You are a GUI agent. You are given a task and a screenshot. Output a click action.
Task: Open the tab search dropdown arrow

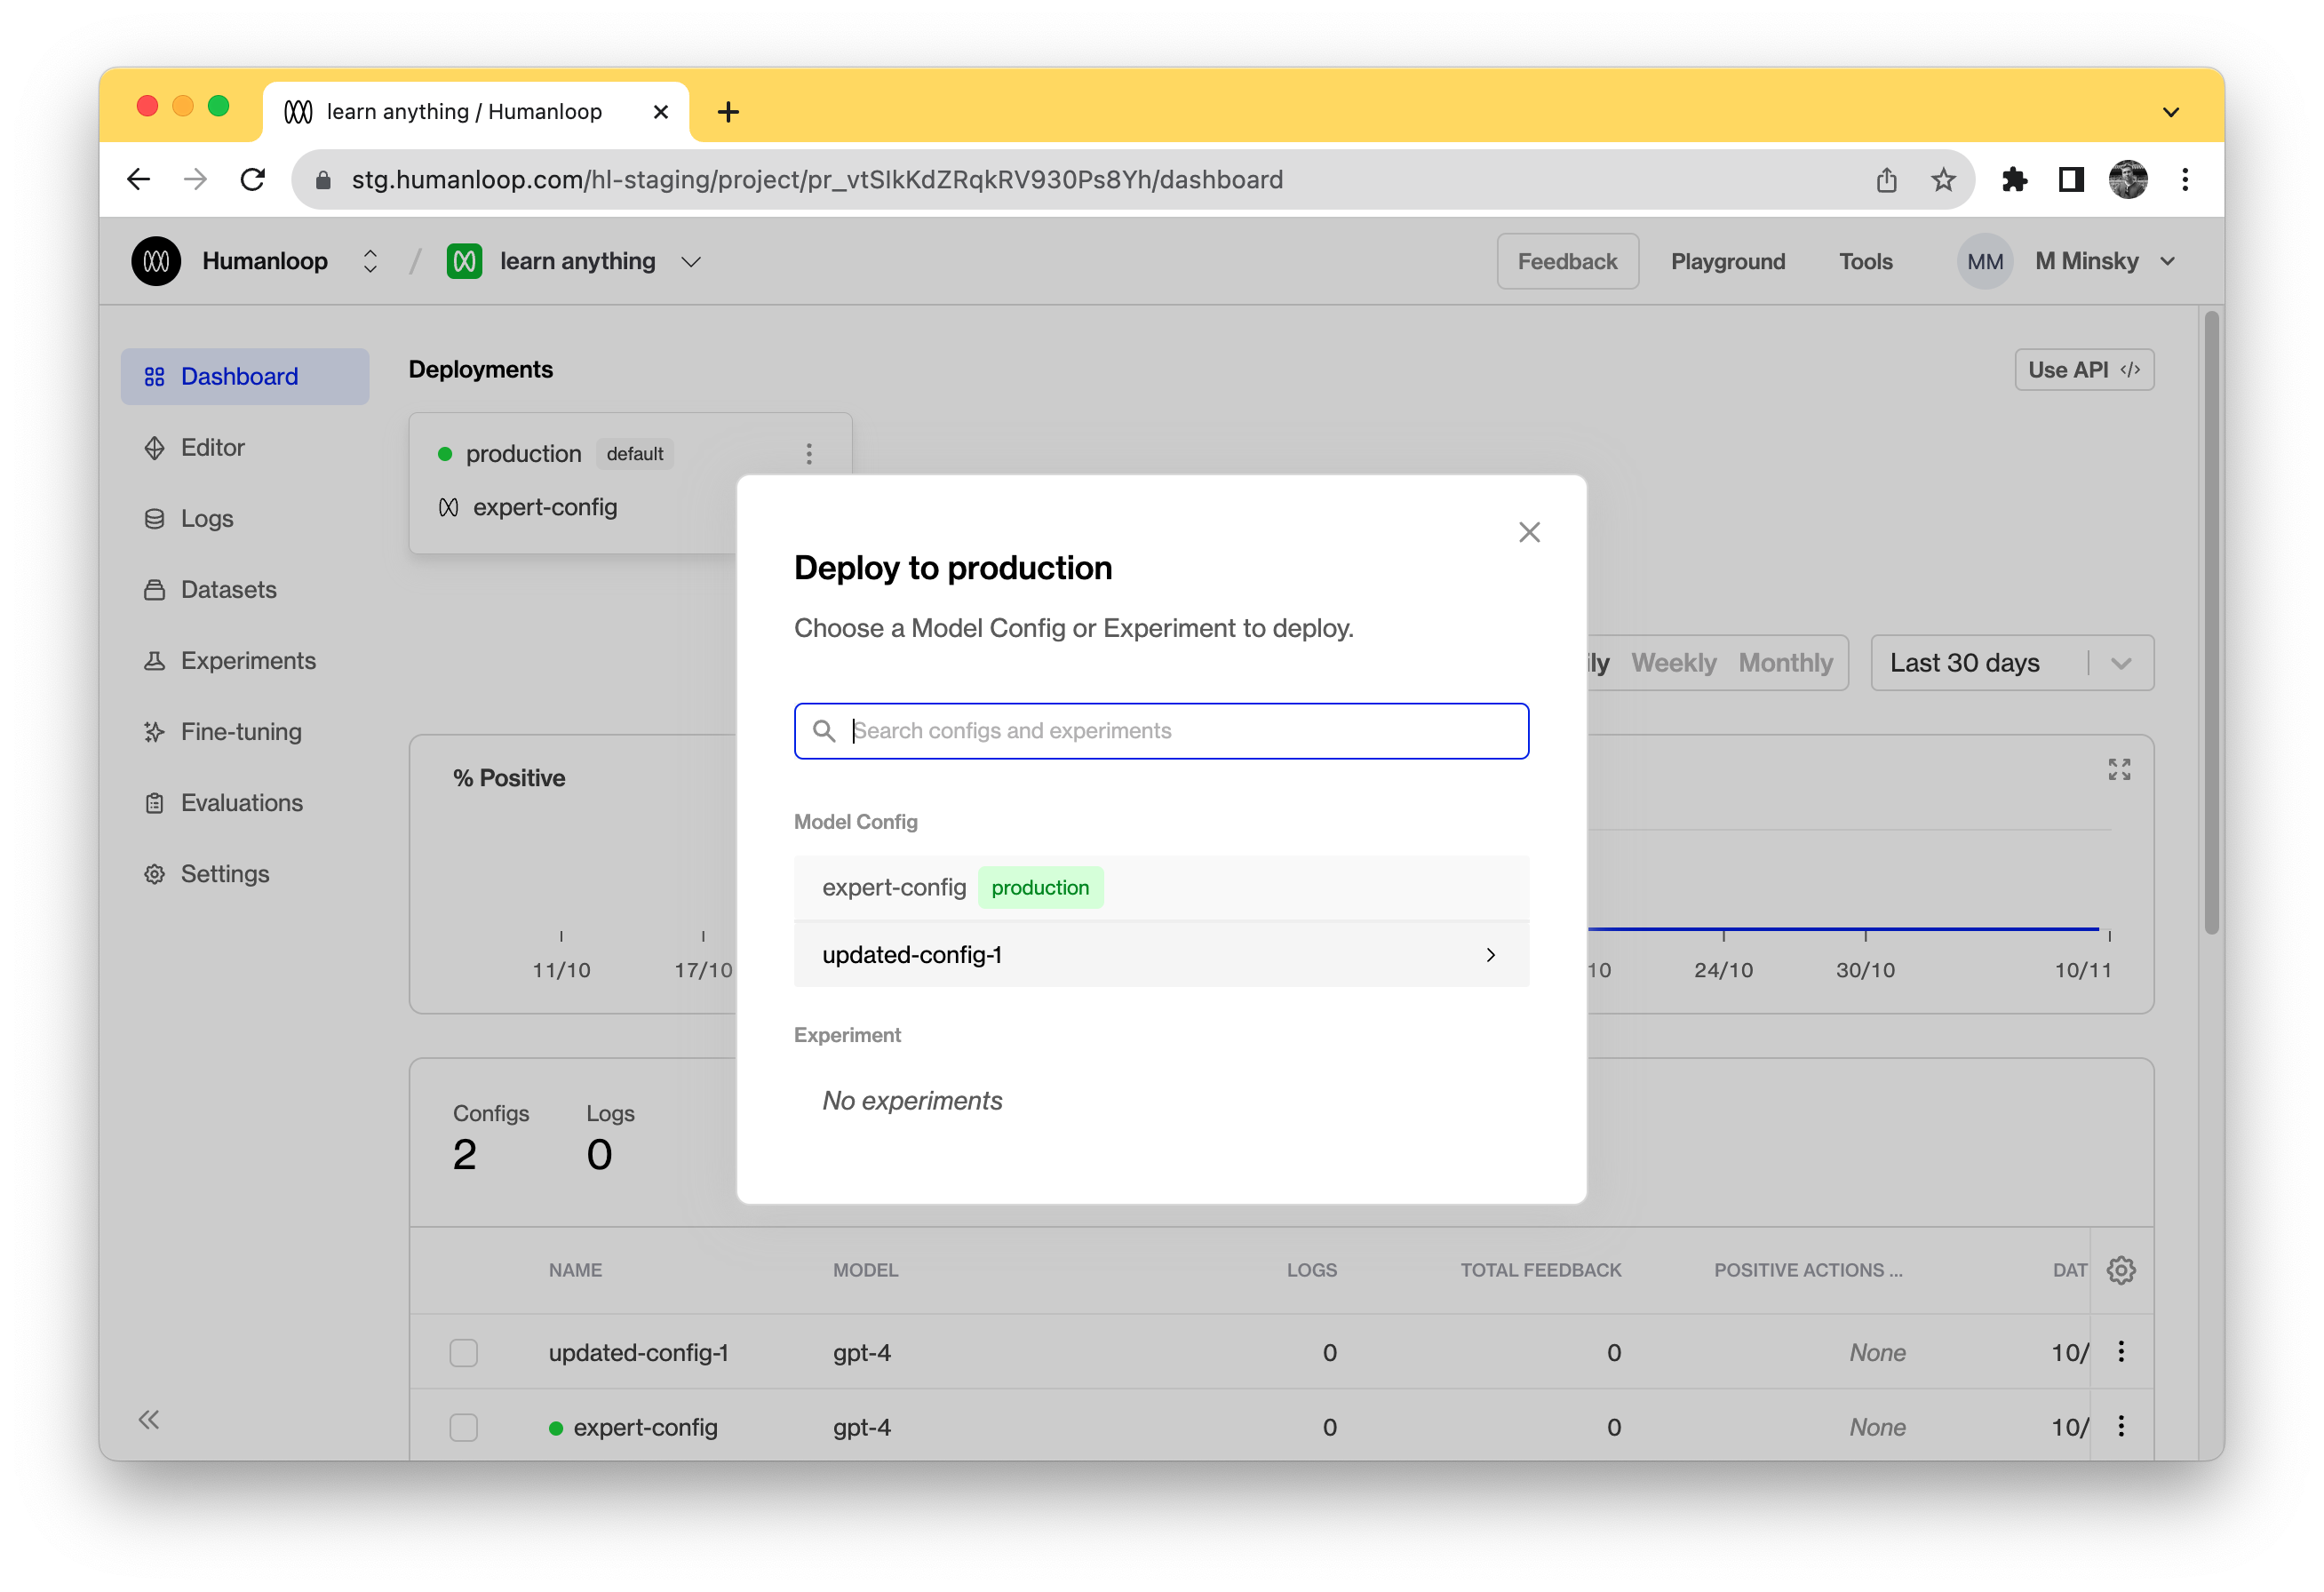tap(2171, 112)
